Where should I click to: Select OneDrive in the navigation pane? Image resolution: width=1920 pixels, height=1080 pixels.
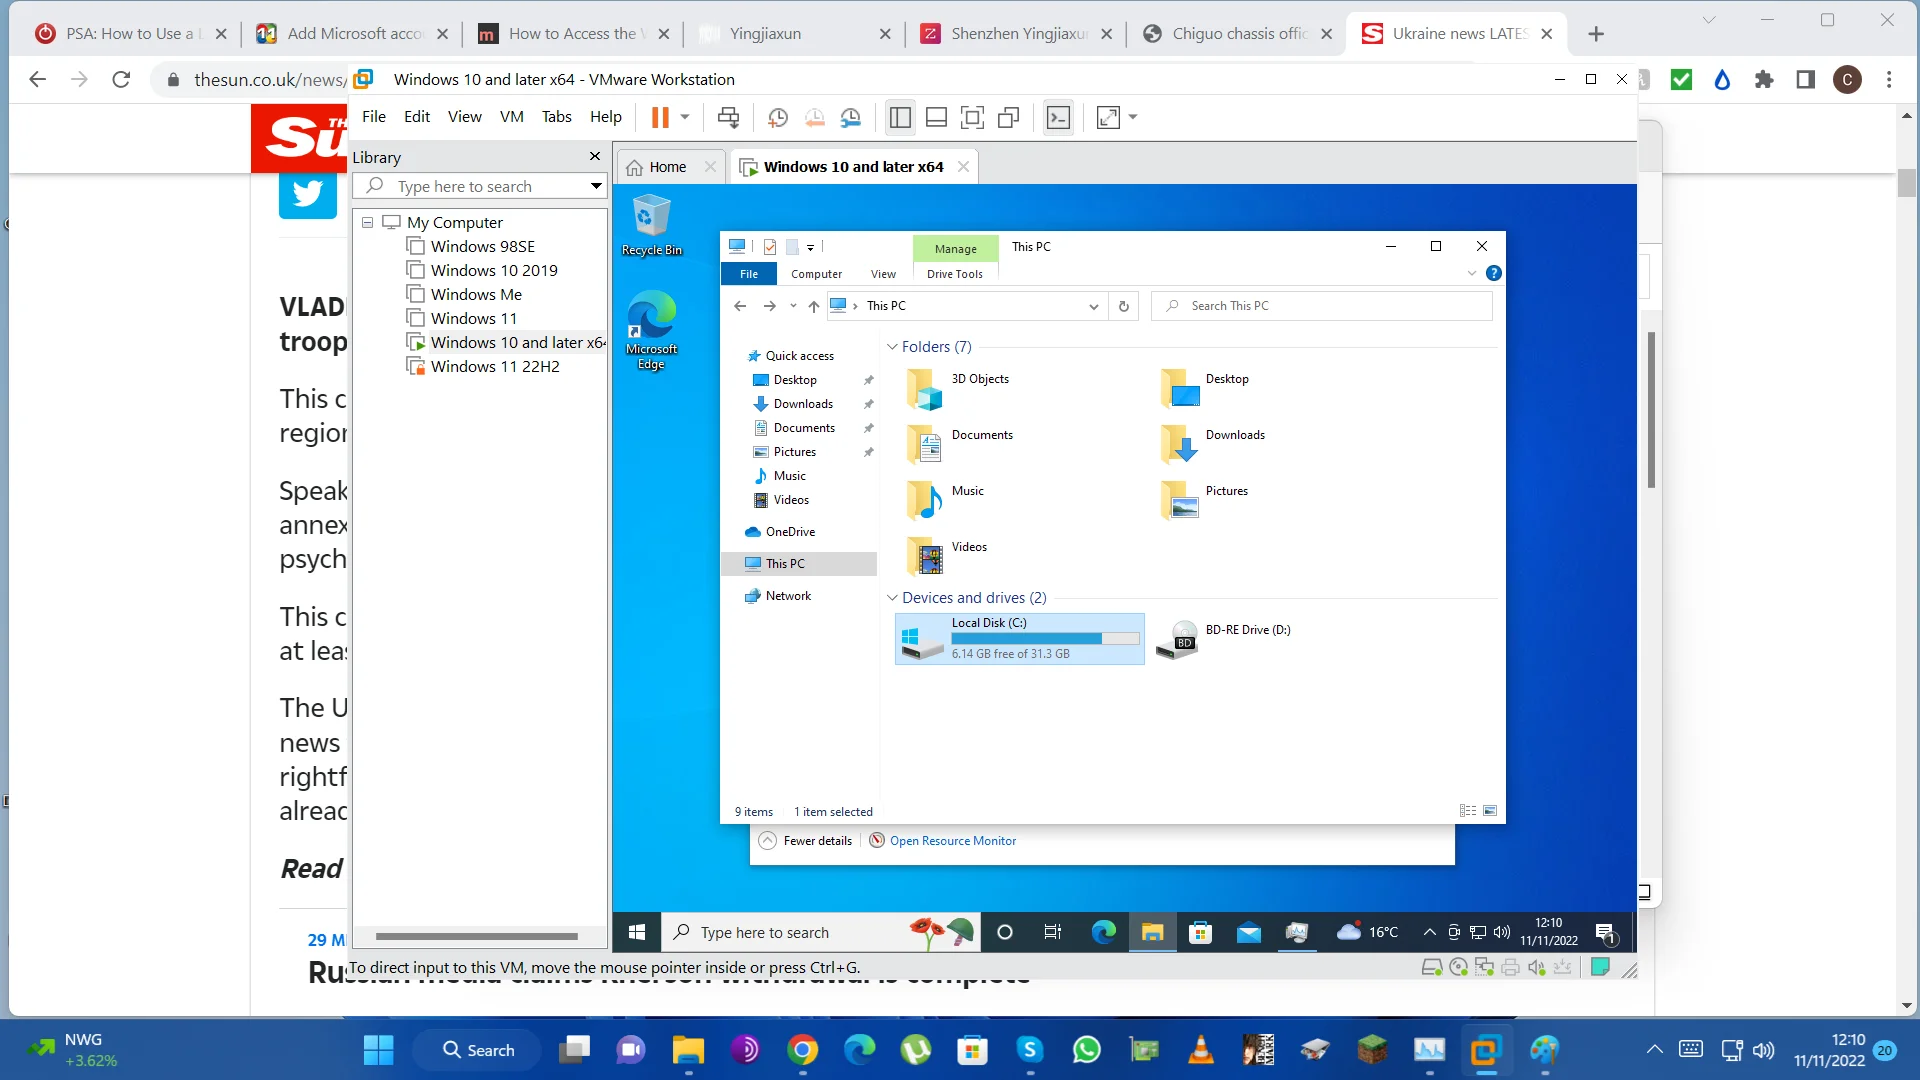790,532
